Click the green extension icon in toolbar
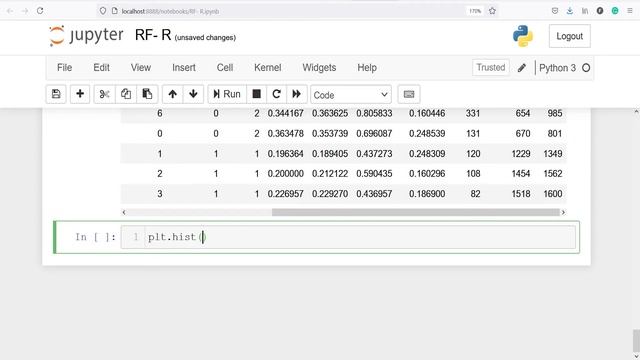The height and width of the screenshot is (360, 640). point(615,11)
